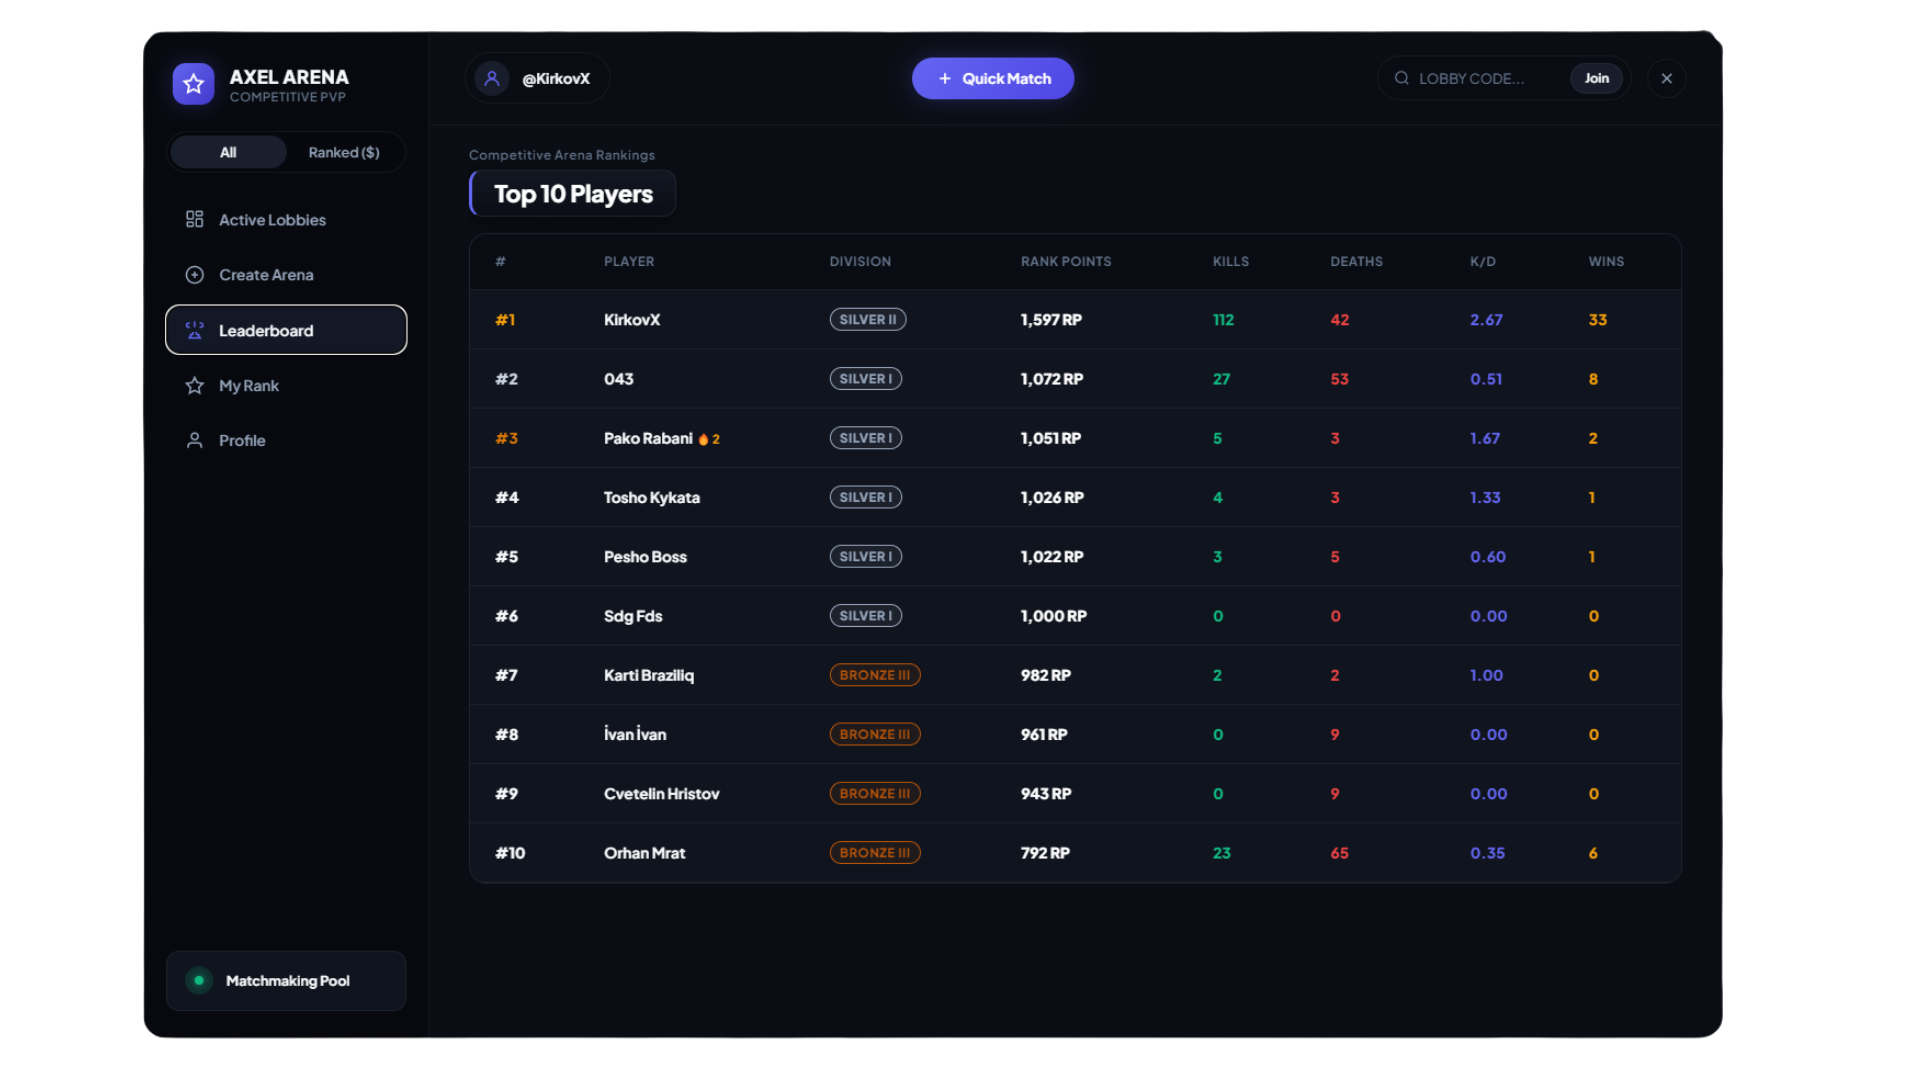The height and width of the screenshot is (1080, 1920).
Task: Click the 1,597 RP value
Action: coord(1051,320)
